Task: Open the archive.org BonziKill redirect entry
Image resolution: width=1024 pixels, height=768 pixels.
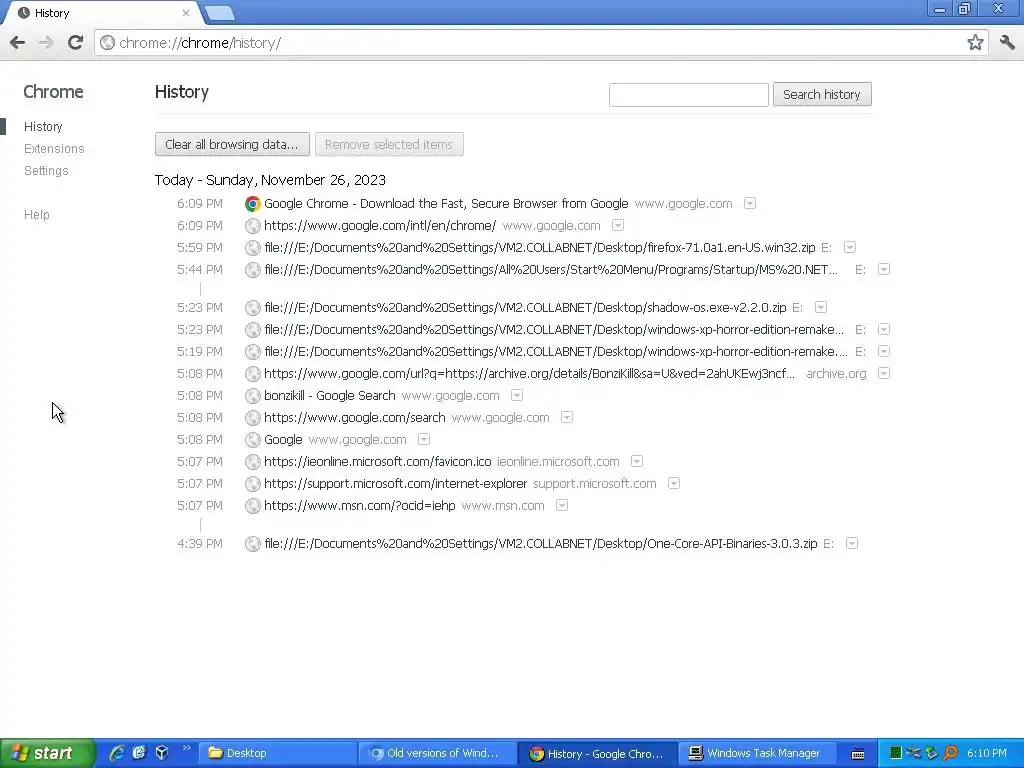Action: (x=530, y=374)
